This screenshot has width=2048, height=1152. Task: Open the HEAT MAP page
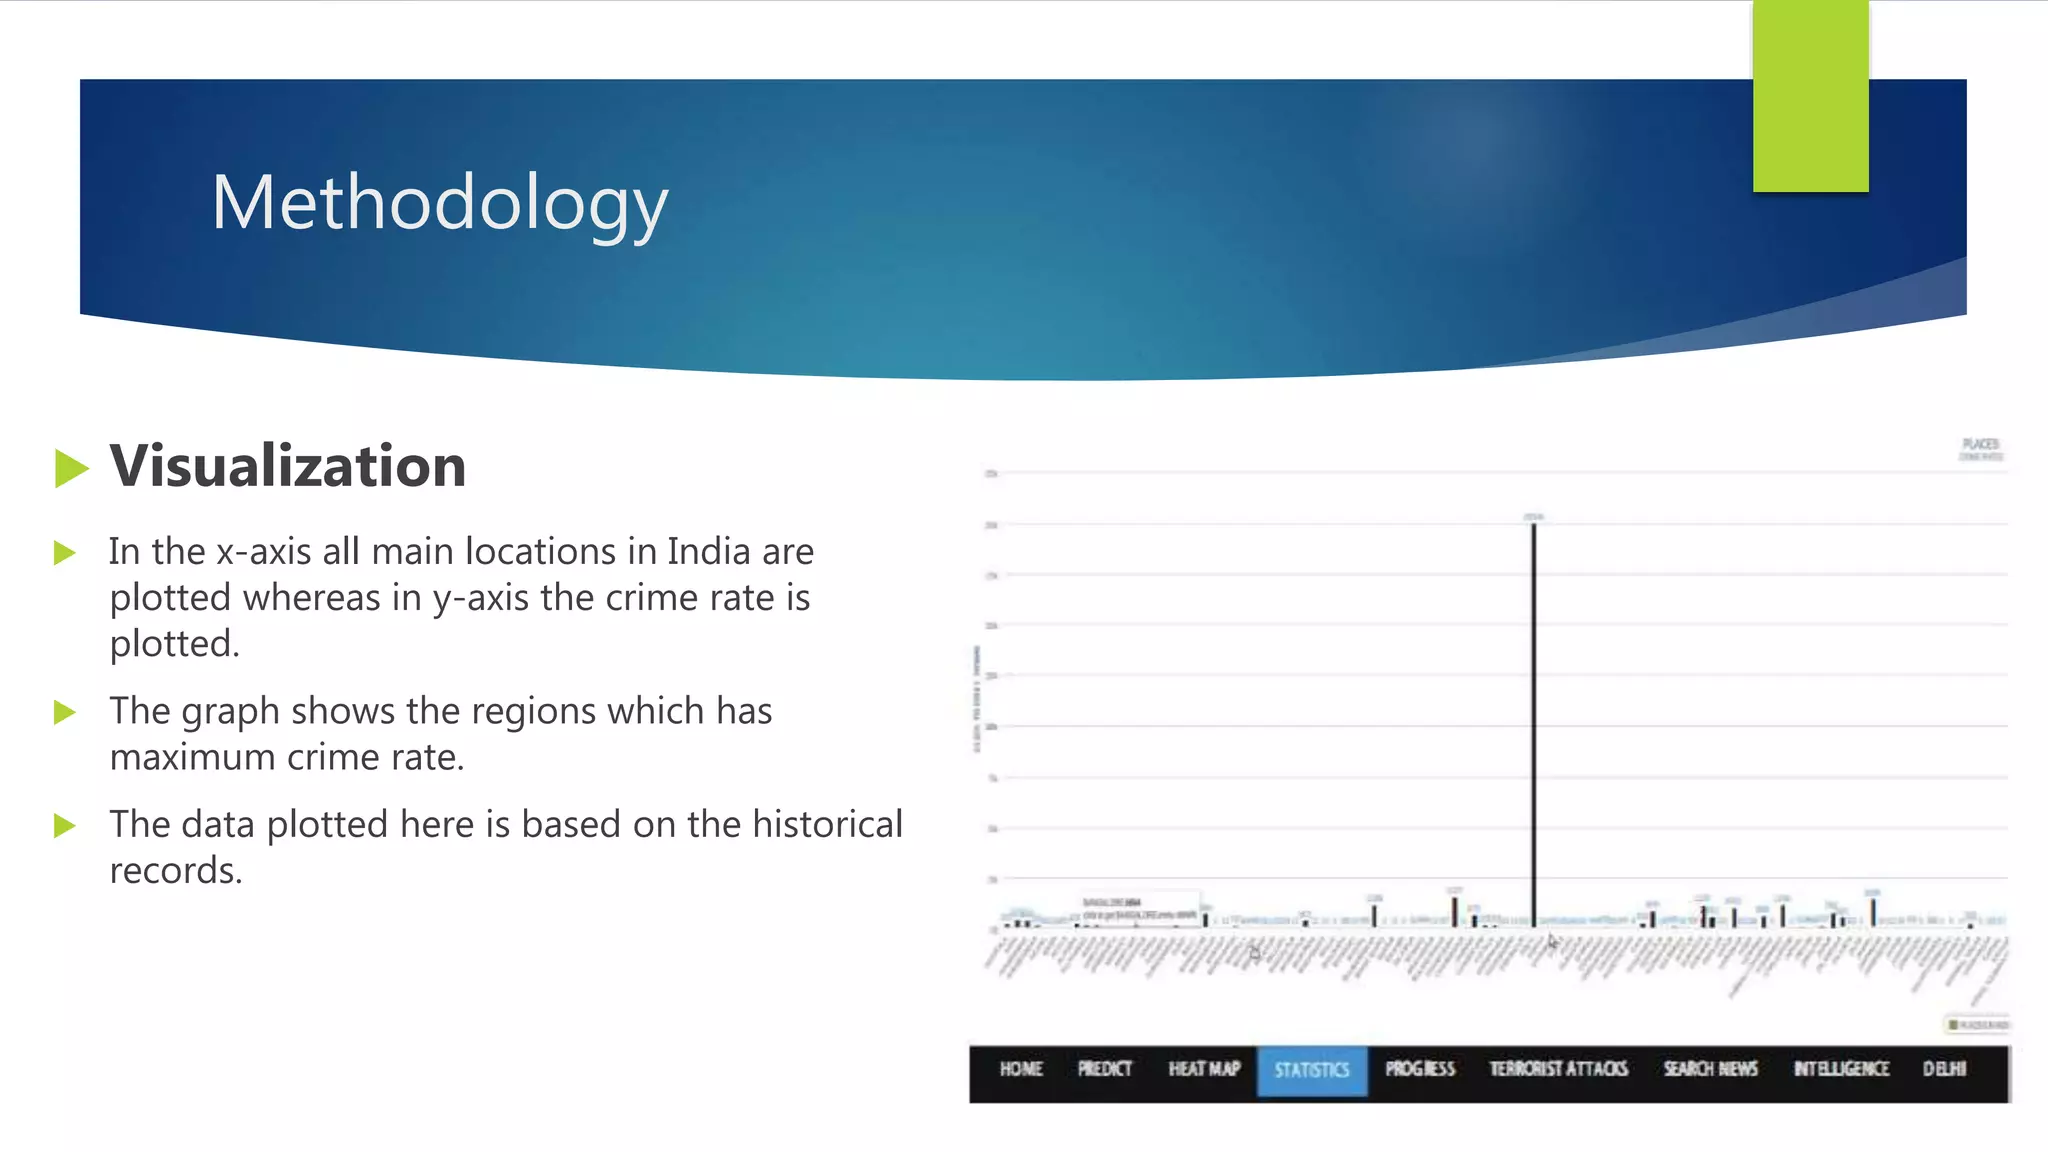pos(1204,1069)
